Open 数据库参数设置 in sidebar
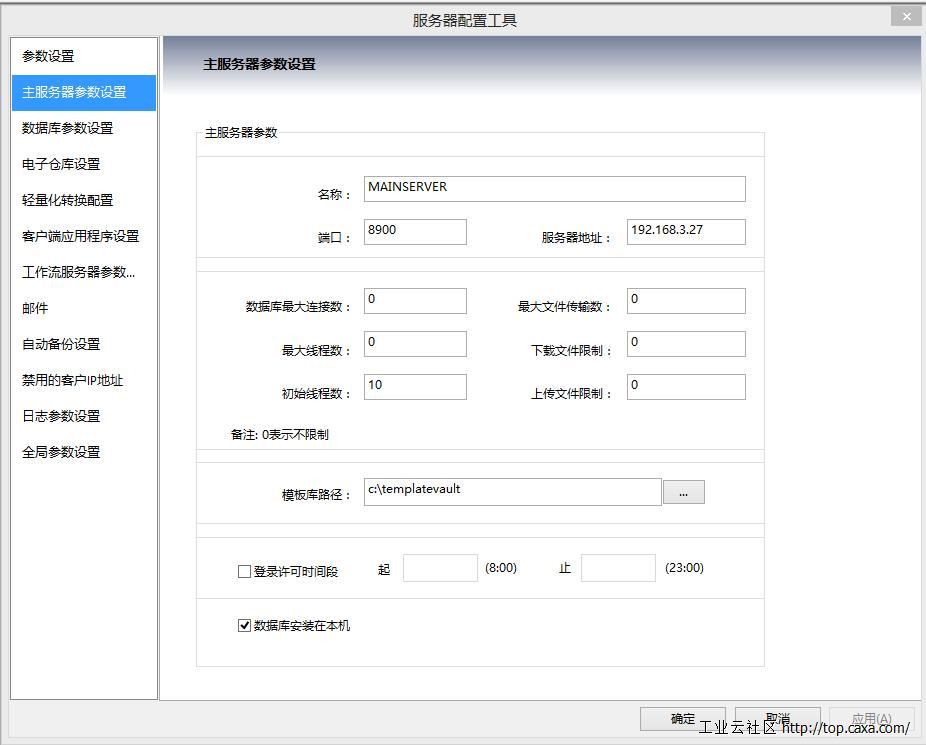 click(68, 128)
